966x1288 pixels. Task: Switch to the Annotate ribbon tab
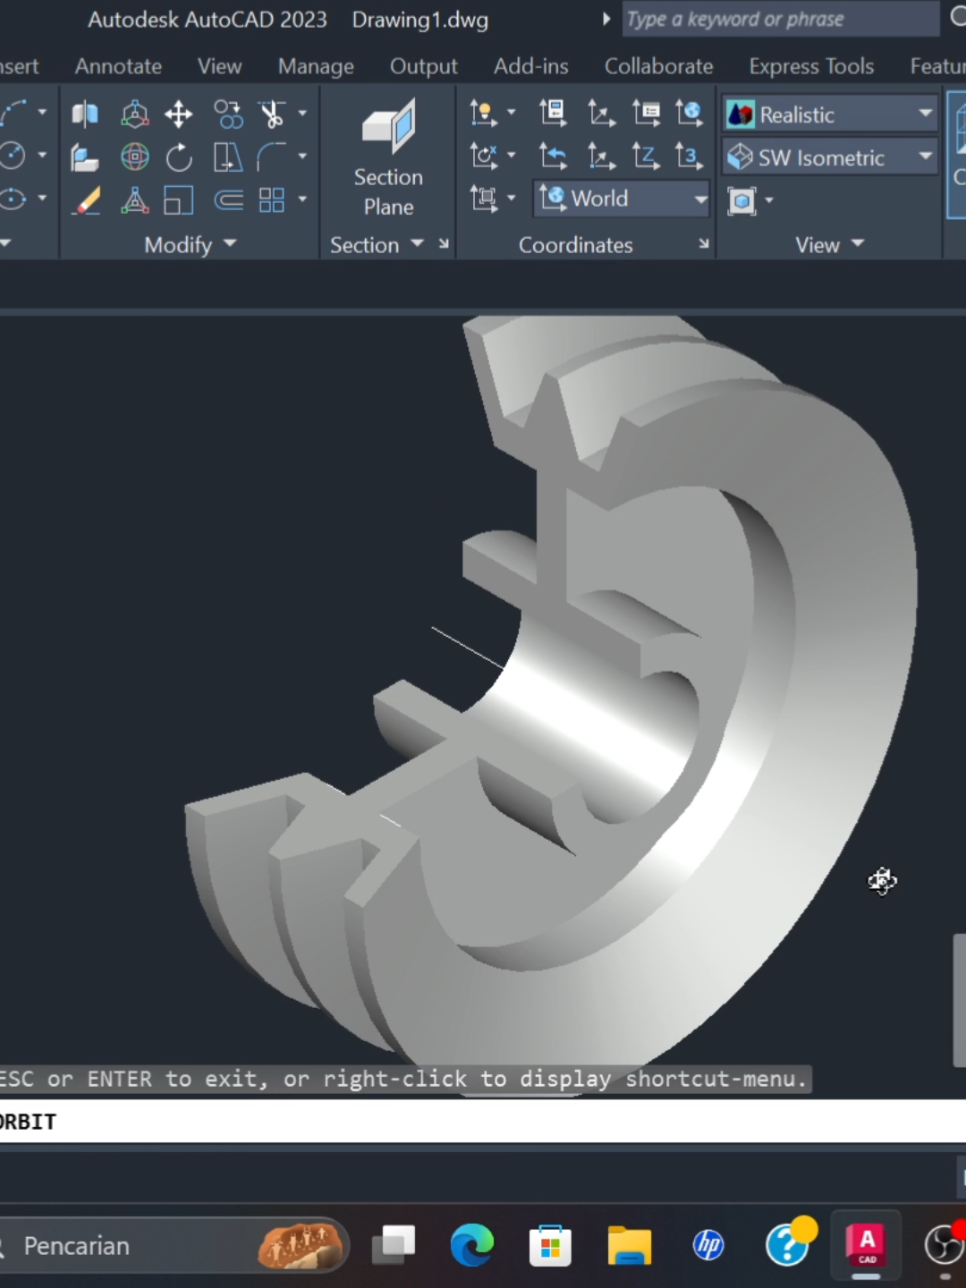(118, 66)
